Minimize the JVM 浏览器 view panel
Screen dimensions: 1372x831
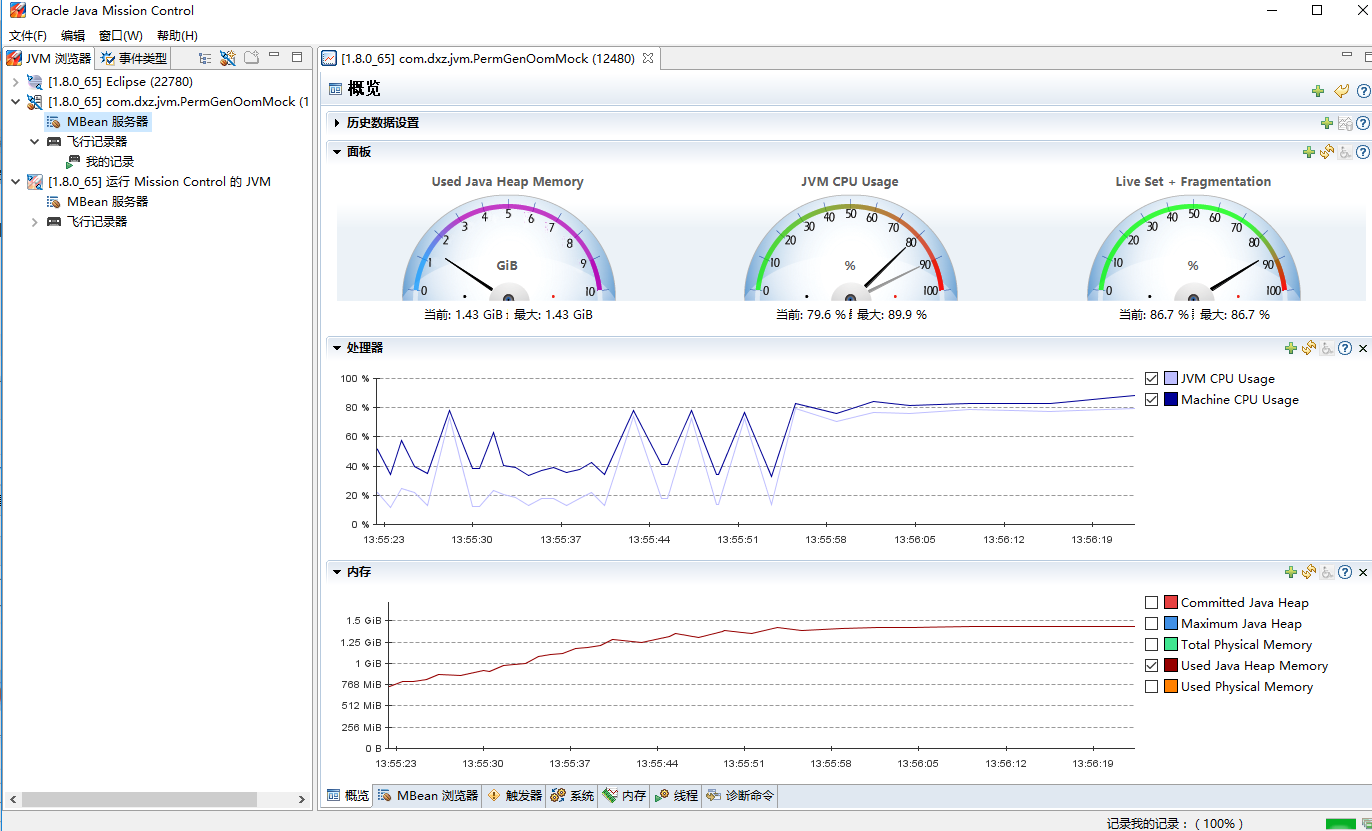274,56
